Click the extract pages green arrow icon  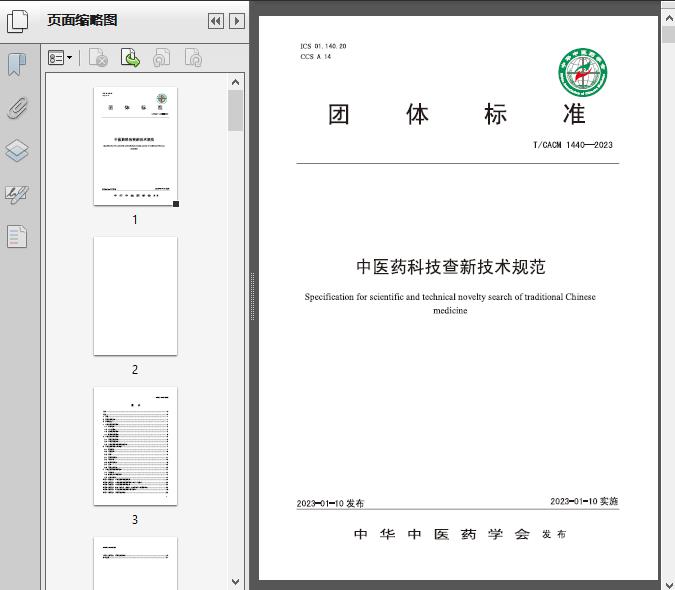pyautogui.click(x=130, y=58)
